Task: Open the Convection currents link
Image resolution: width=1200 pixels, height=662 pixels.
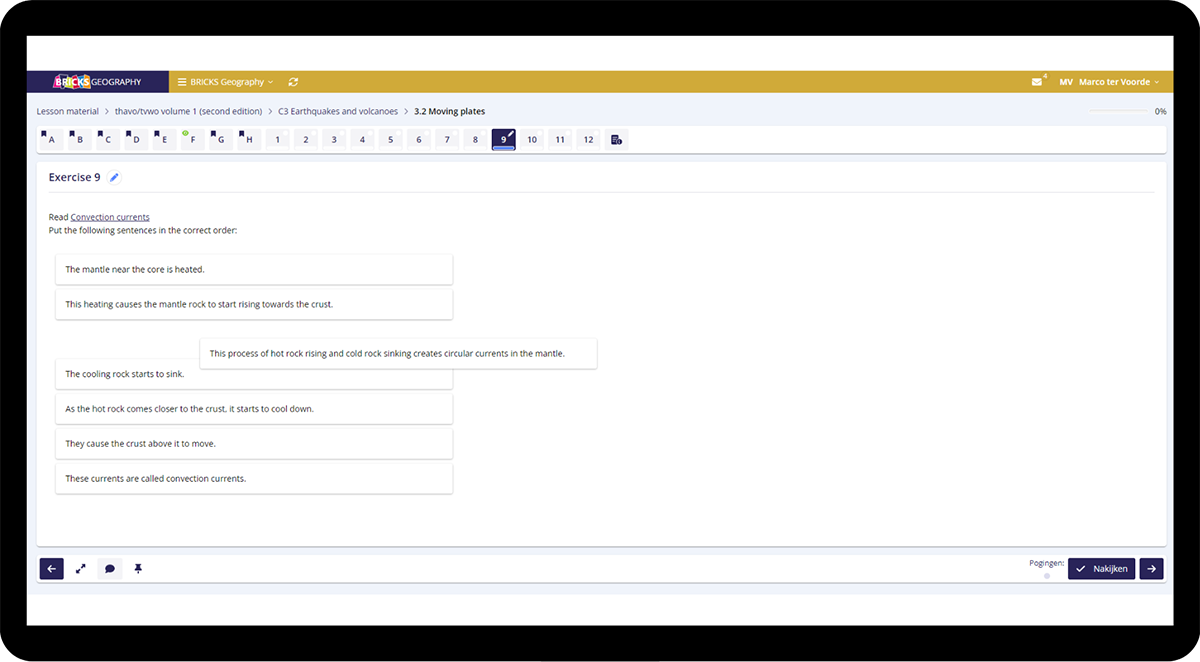Action: click(x=110, y=217)
